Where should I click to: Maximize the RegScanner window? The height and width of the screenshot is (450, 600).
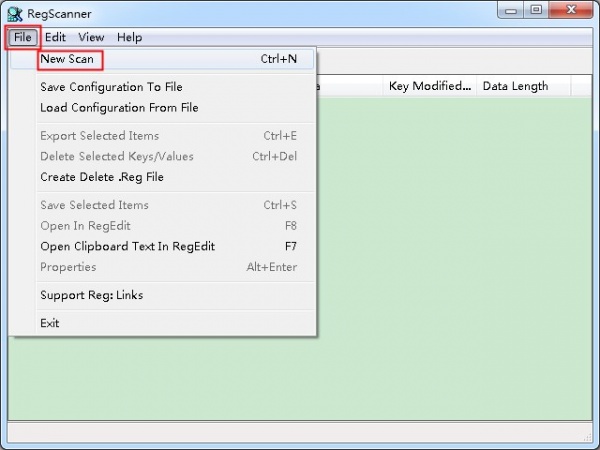[x=536, y=10]
